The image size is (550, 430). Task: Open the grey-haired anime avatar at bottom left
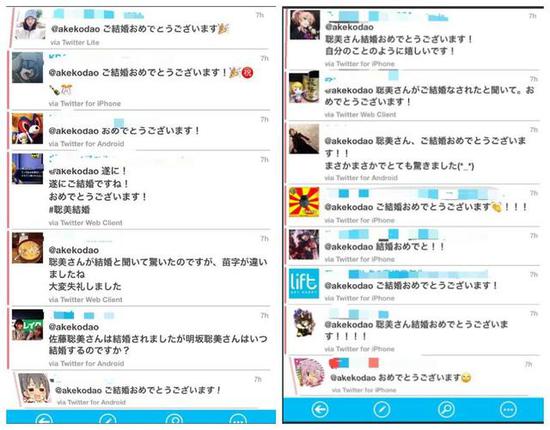[34, 388]
